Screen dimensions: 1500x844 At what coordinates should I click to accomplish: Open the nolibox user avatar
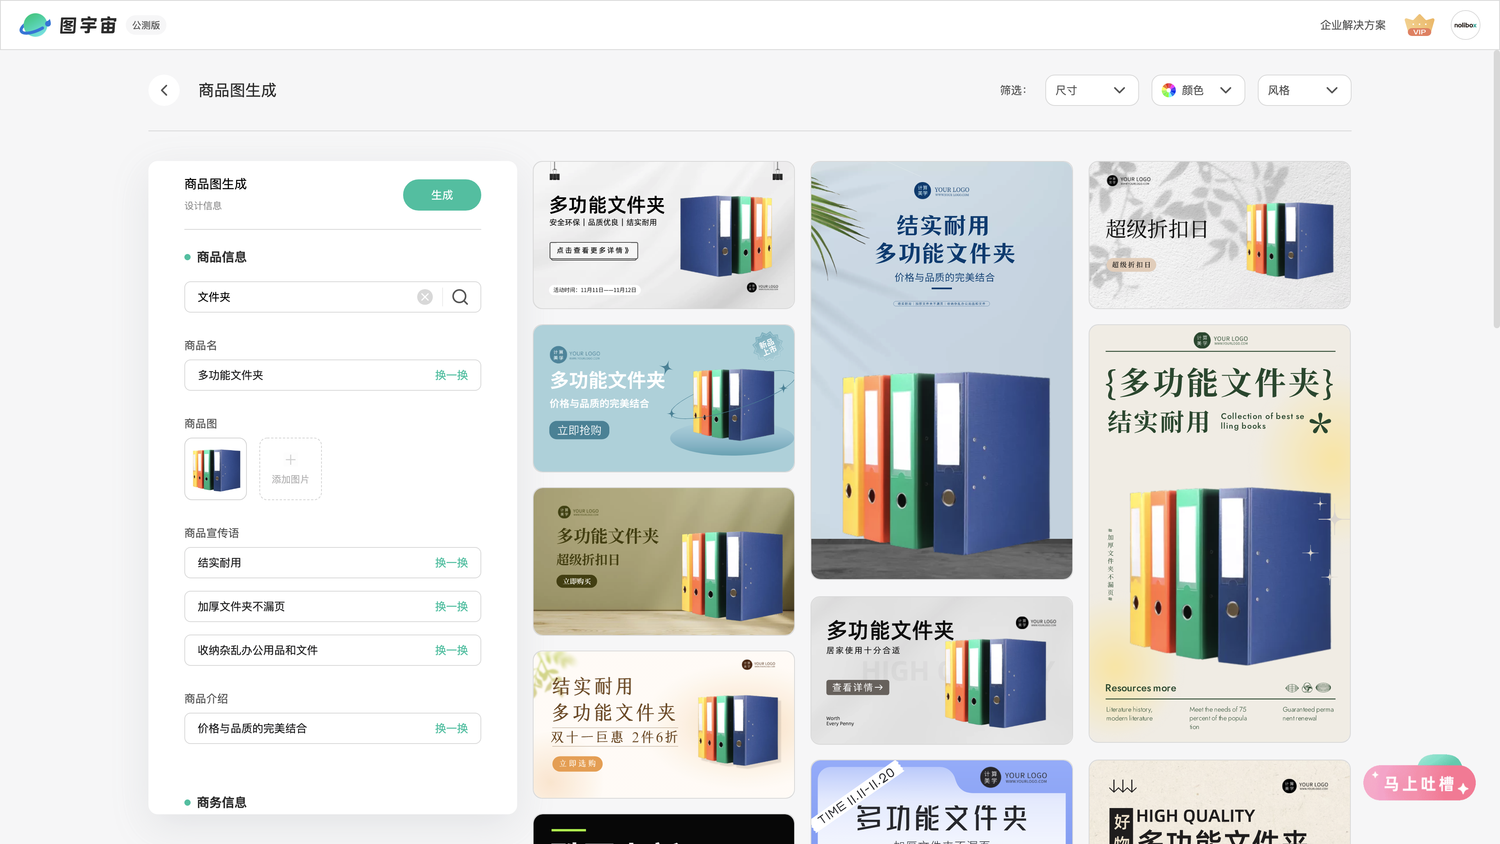pos(1465,25)
